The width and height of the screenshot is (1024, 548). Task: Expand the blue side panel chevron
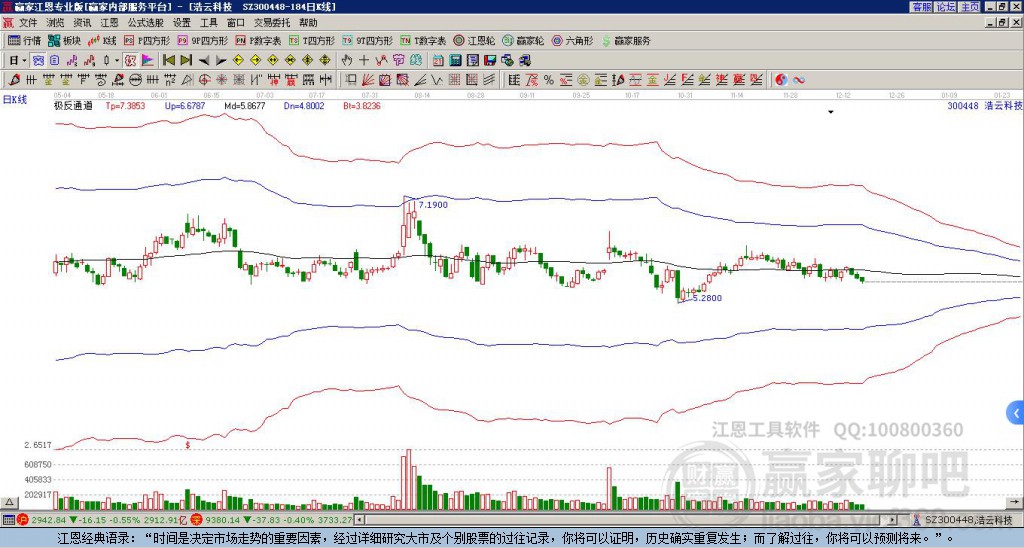point(1016,413)
